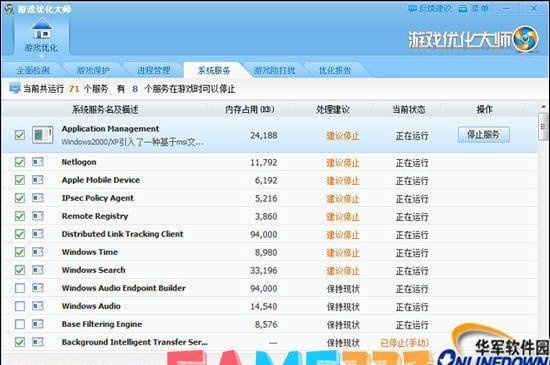This screenshot has width=550, height=365.
Task: Click memory value 14,540
Action: (x=264, y=306)
